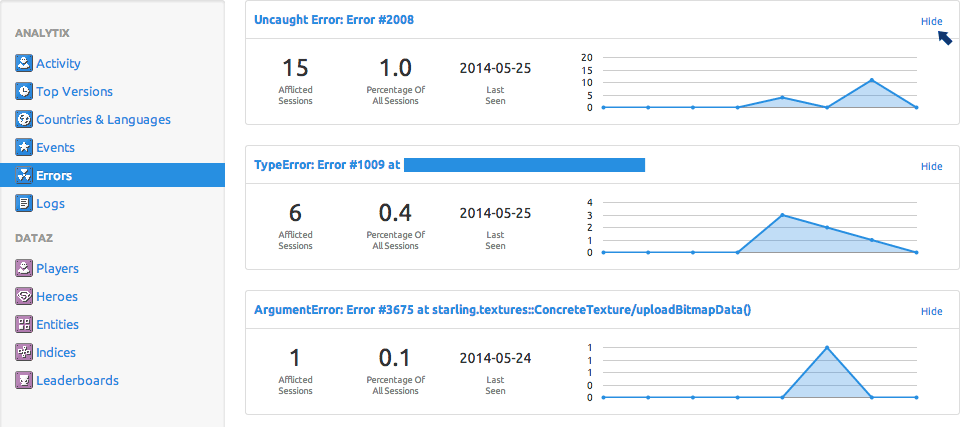Click the Events star icon

[x=24, y=147]
